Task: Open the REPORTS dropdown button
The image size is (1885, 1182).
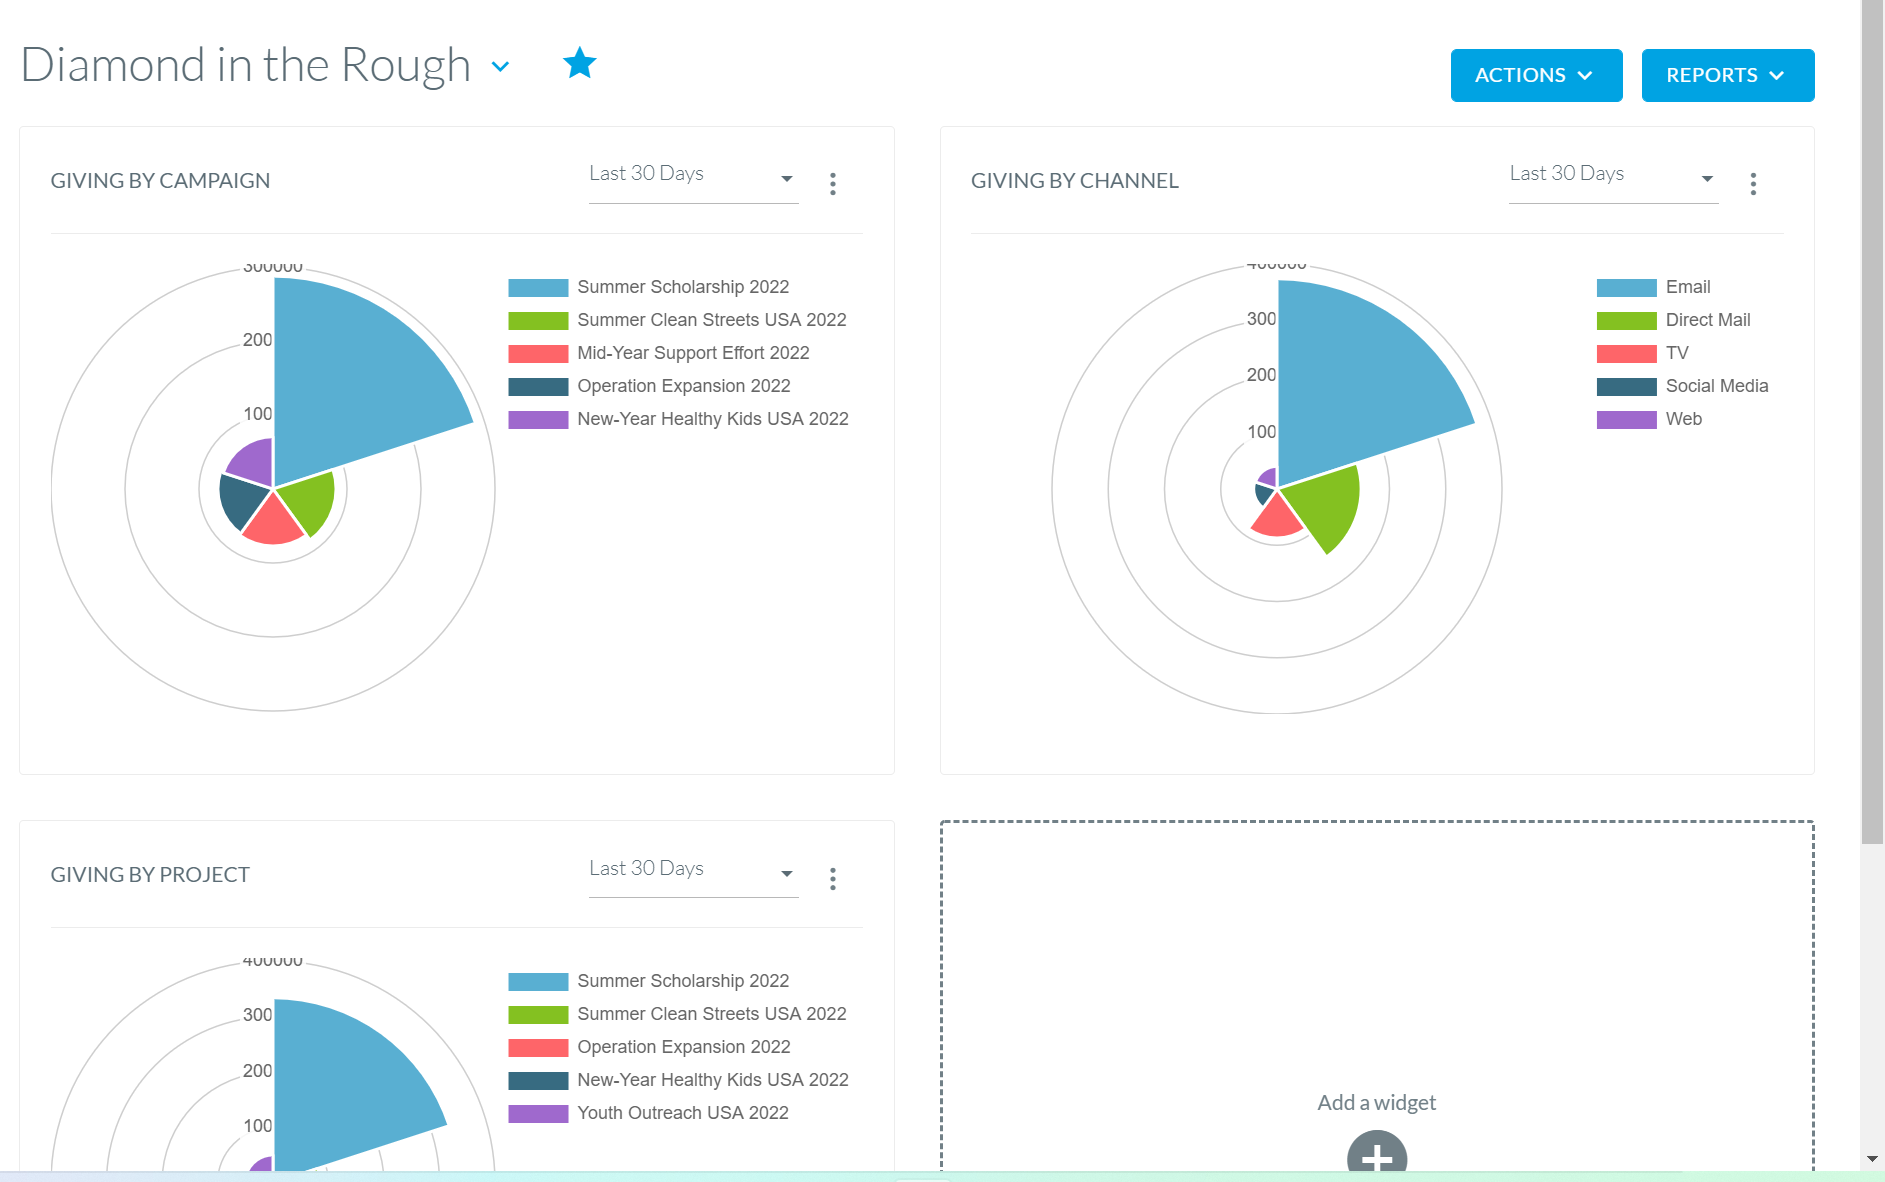Action: (1727, 75)
